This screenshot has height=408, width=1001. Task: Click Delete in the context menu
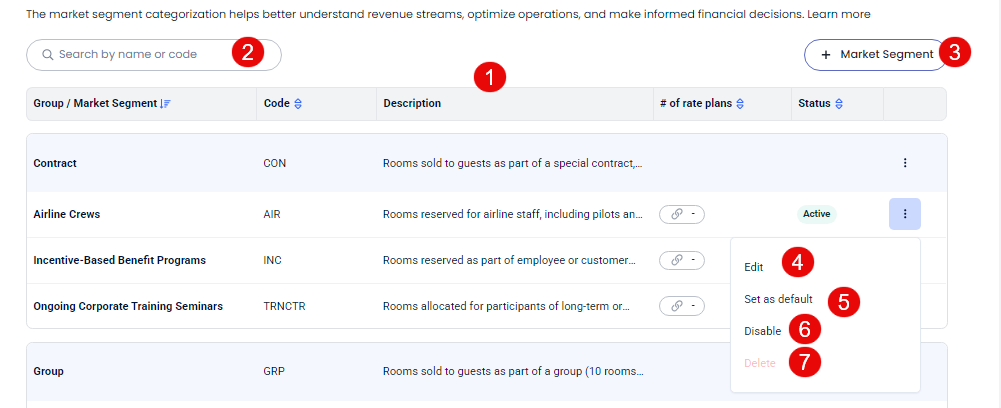pyautogui.click(x=760, y=363)
